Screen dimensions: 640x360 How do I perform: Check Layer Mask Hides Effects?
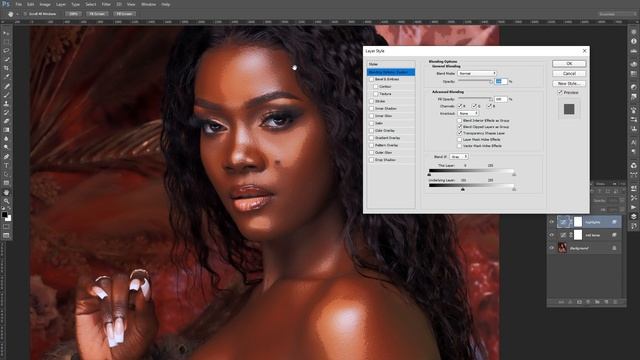[x=460, y=140]
